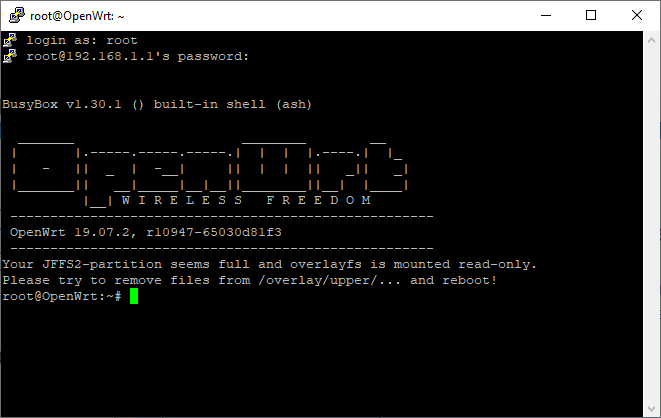Click the PuTTY icon beside 'login as: root'
Viewport: 661px width, 418px height.
point(10,40)
